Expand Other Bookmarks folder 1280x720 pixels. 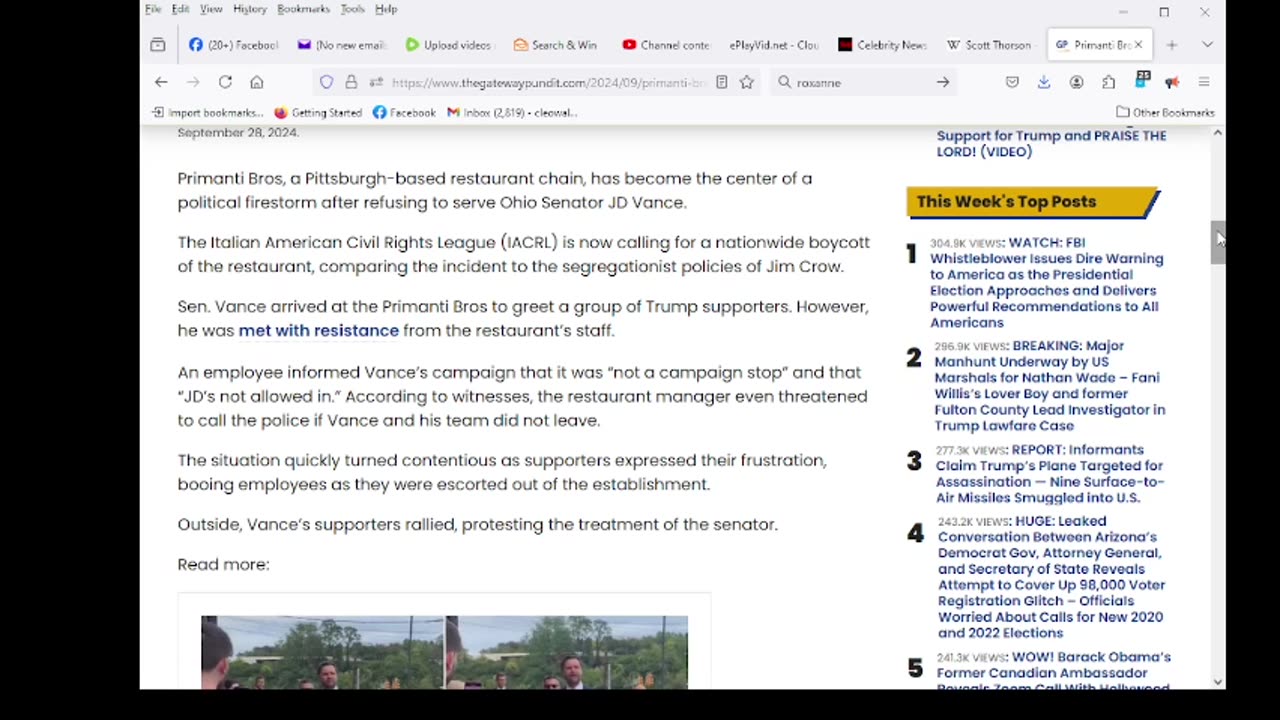click(1165, 112)
